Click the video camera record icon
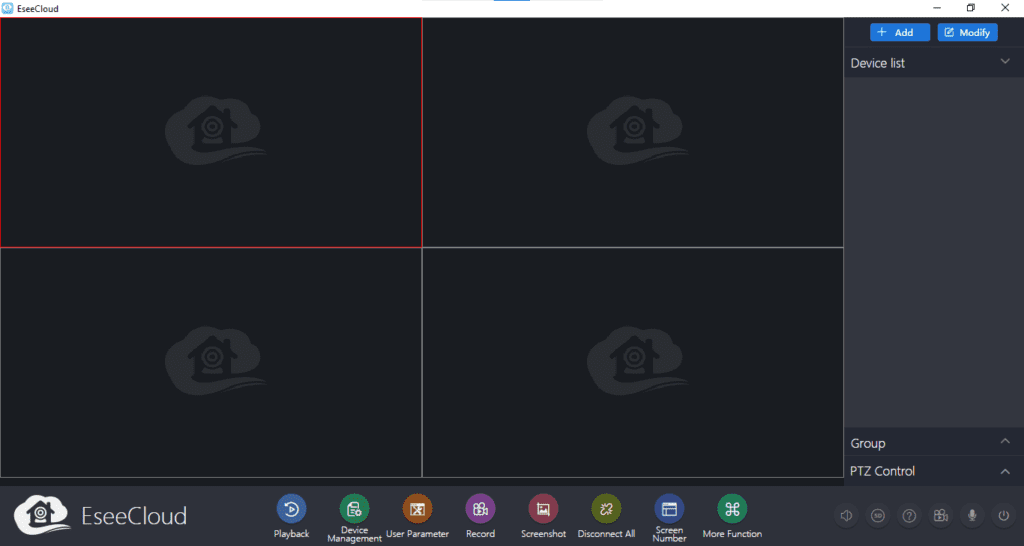Screen dimensions: 1024x546 [x=940, y=516]
